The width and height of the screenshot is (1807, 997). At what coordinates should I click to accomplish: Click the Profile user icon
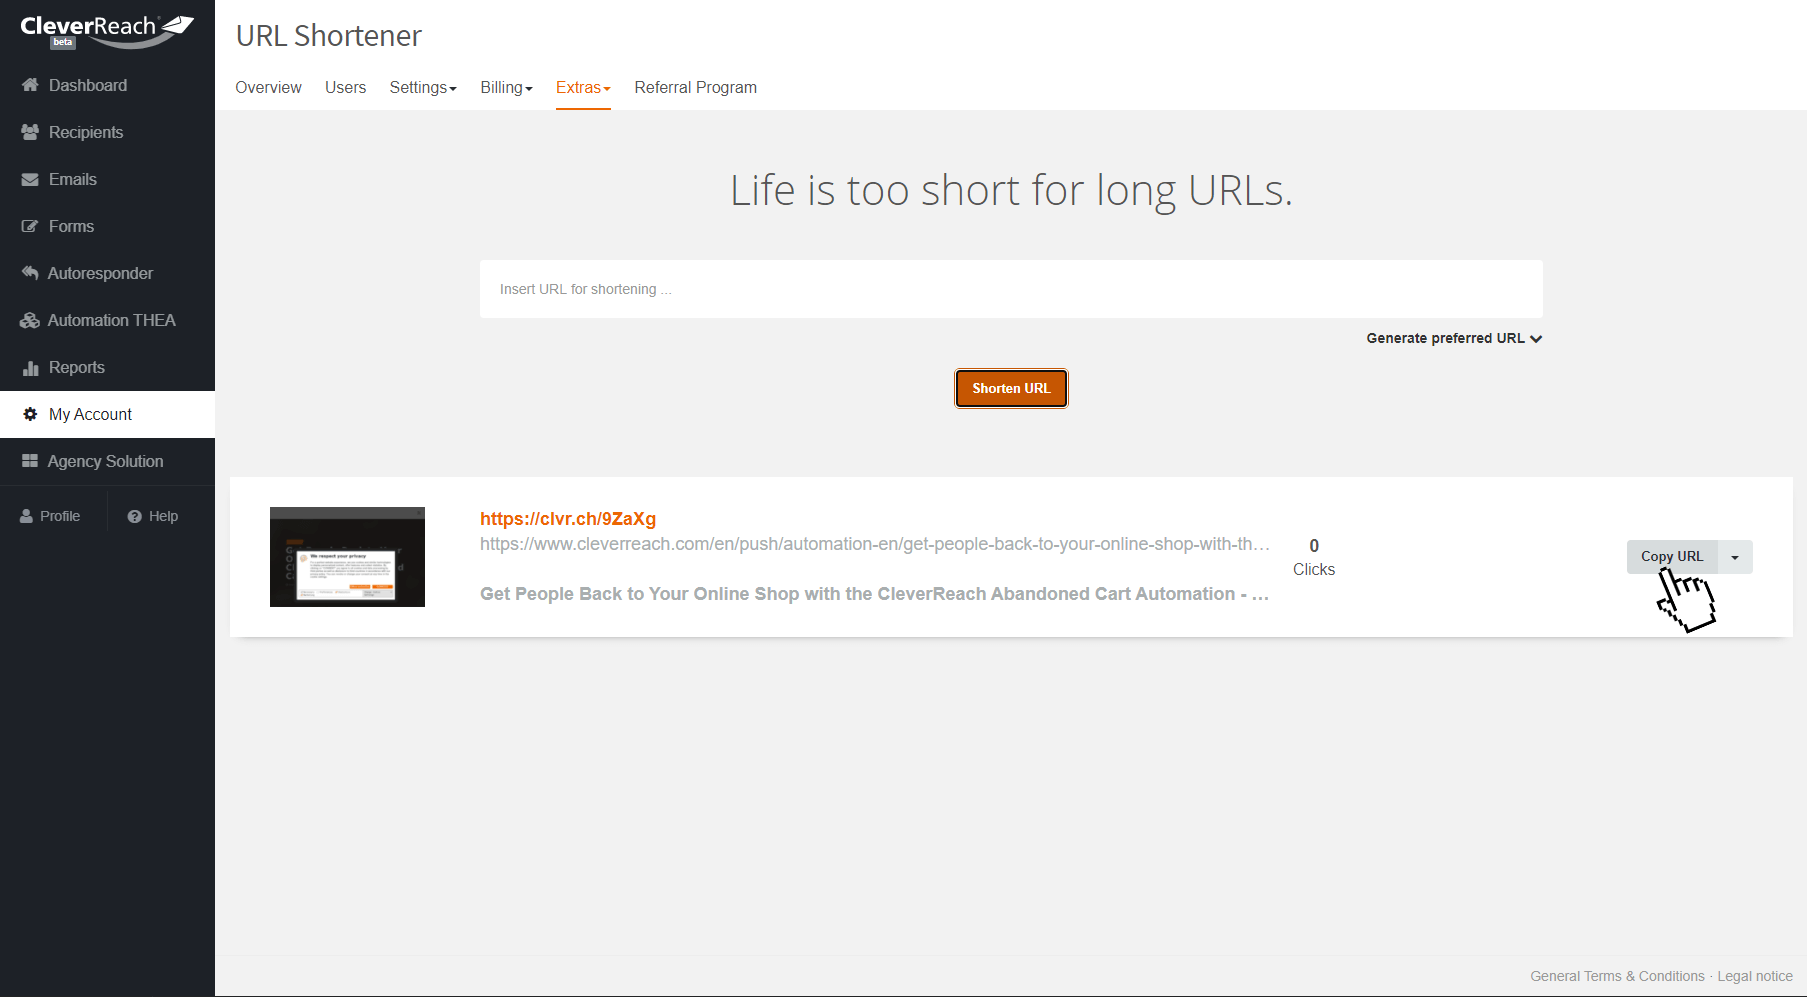pyautogui.click(x=26, y=516)
